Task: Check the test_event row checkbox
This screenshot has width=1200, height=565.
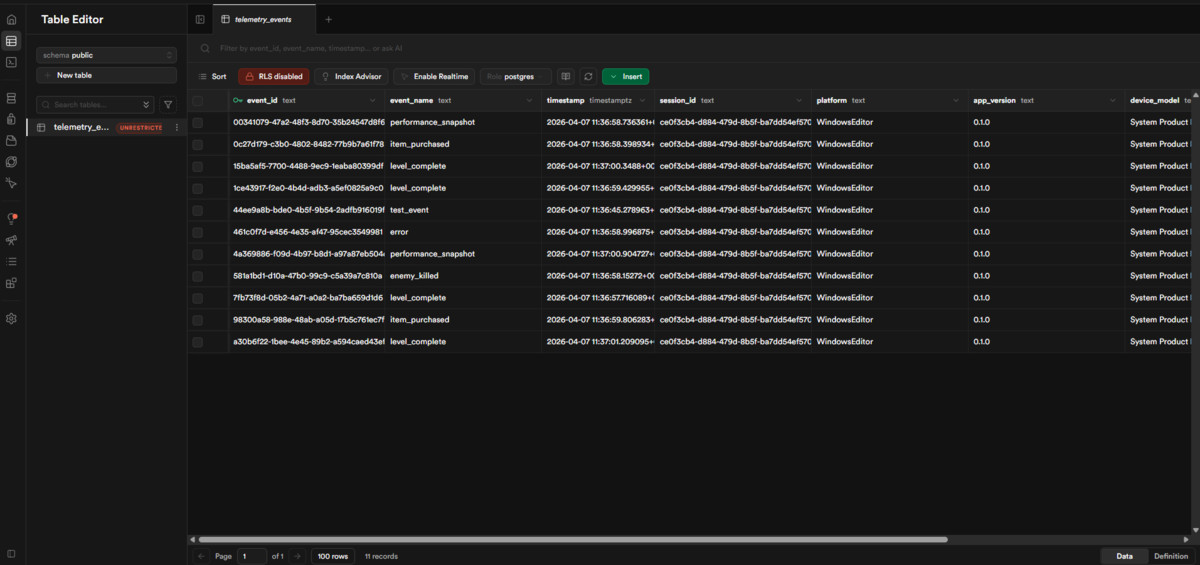Action: click(198, 210)
